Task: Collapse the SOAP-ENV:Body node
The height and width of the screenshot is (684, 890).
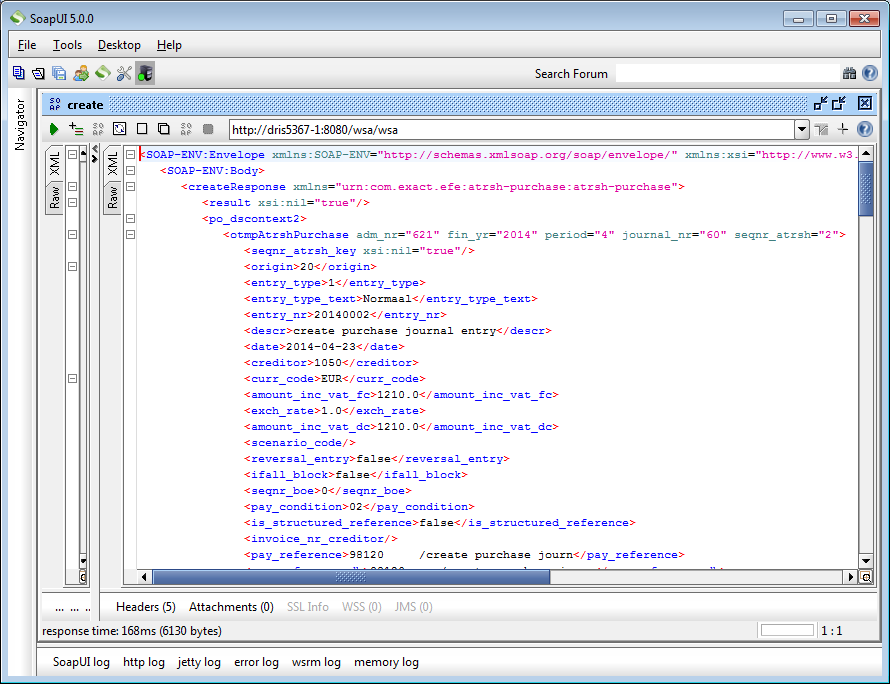Action: 131,170
